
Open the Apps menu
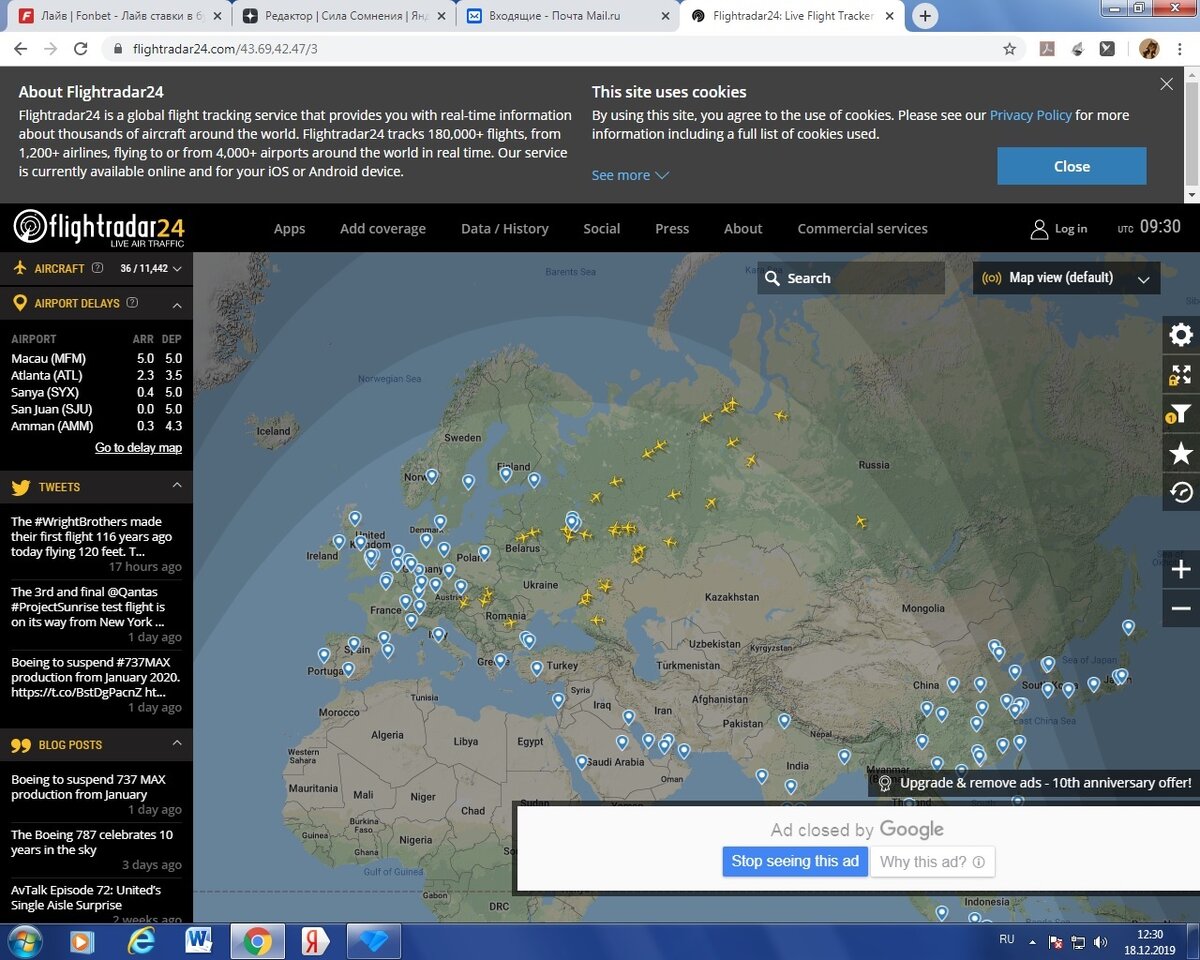pyautogui.click(x=289, y=228)
